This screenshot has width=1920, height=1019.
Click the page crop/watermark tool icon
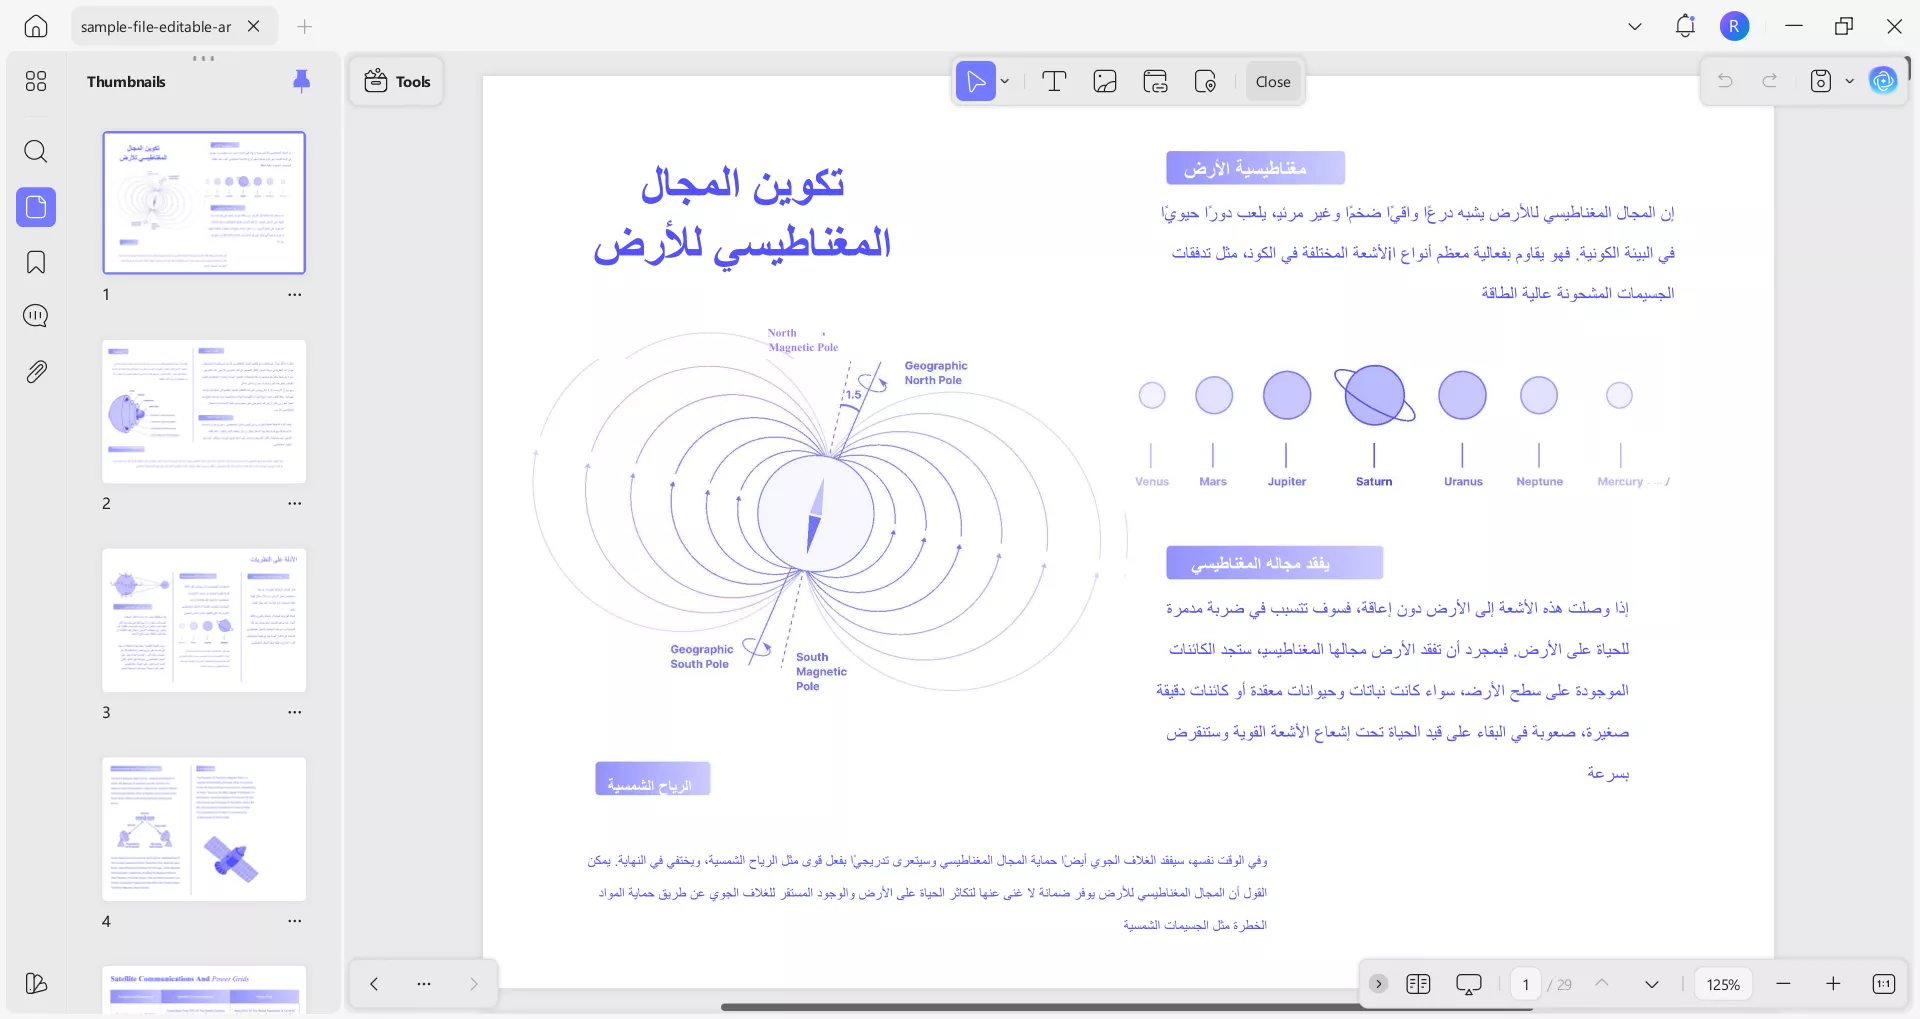tap(1205, 81)
